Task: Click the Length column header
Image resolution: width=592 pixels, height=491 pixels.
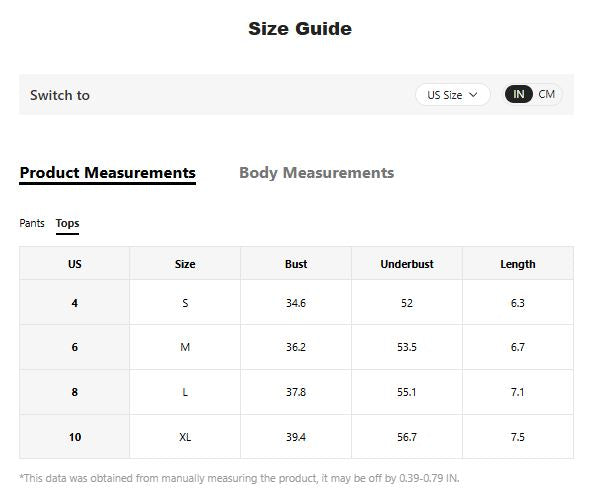Action: 518,264
